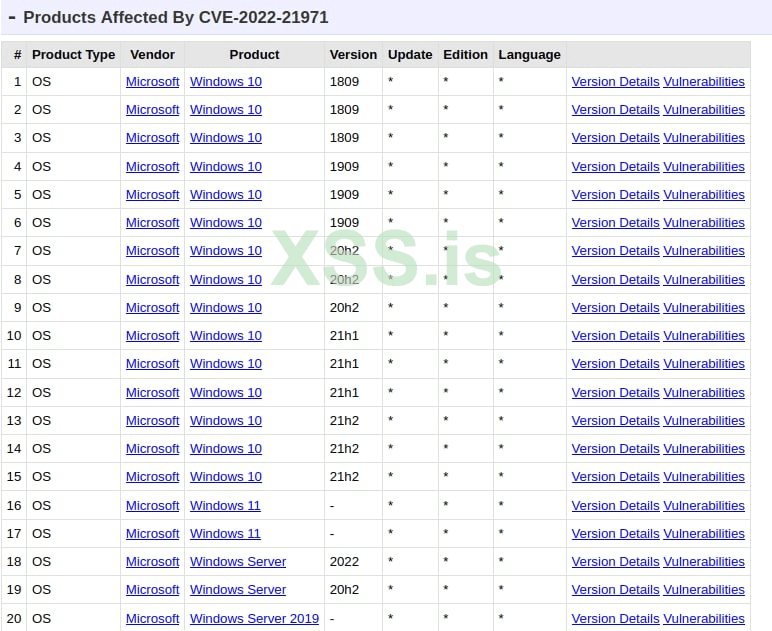
Task: Open Vulnerabilities link in row 11
Action: 704,364
